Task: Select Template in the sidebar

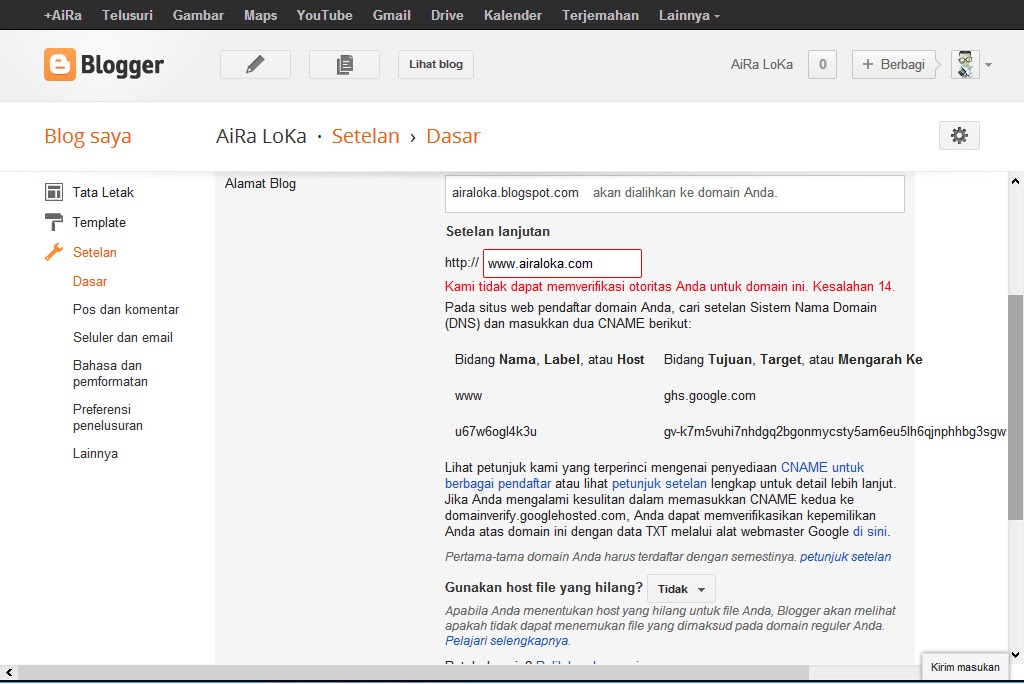Action: pos(99,222)
